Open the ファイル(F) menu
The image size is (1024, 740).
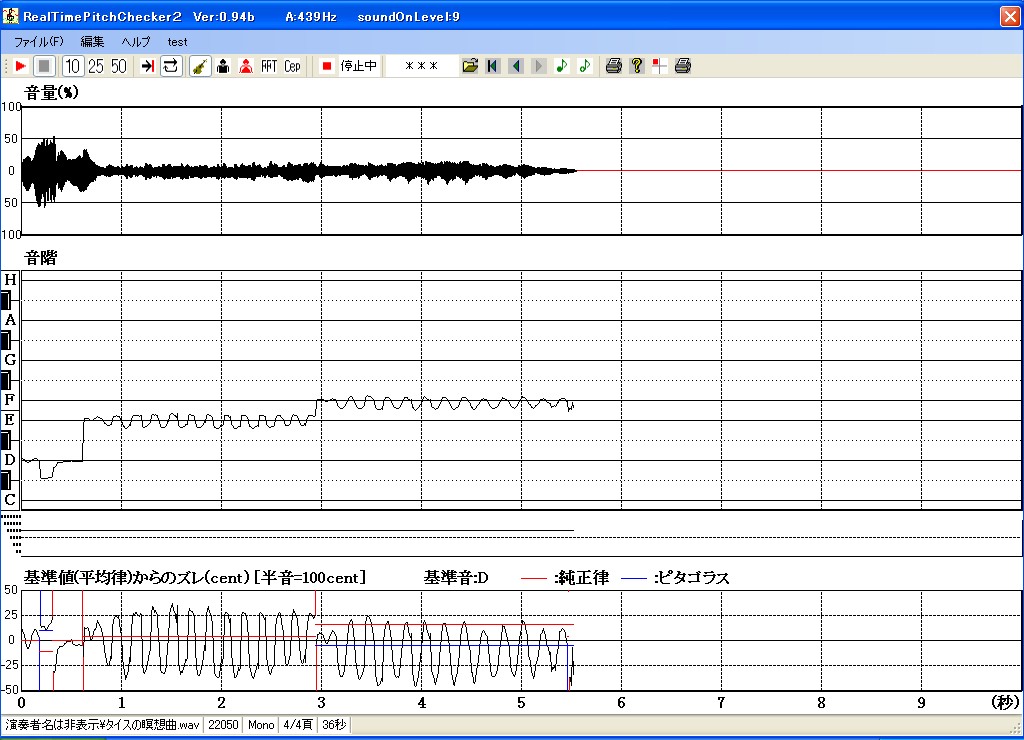[39, 42]
